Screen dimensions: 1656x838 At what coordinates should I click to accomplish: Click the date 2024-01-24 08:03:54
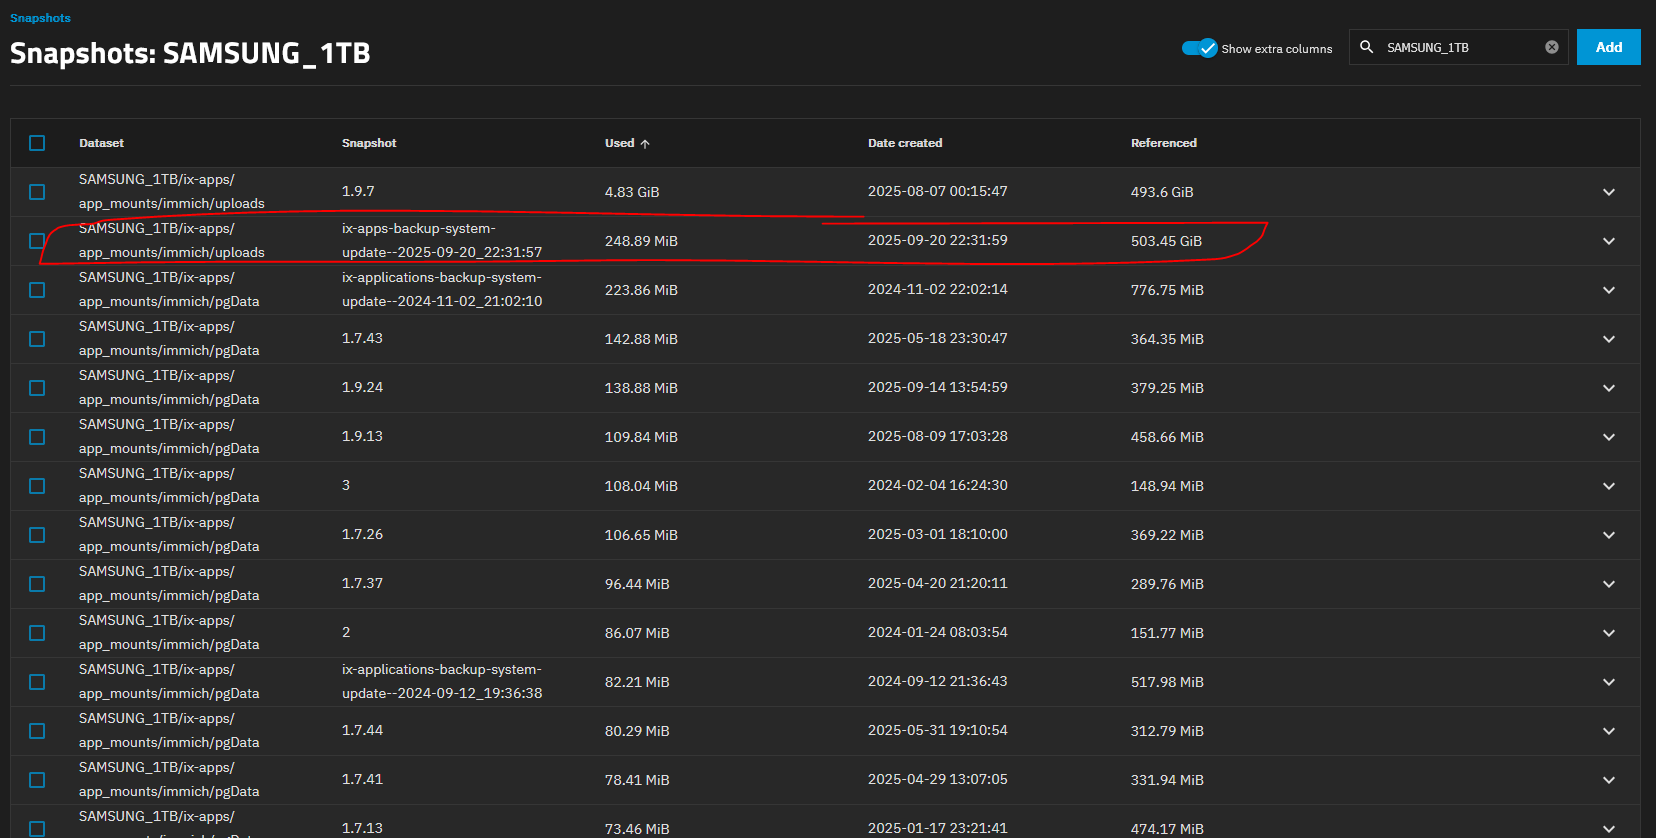pyautogui.click(x=938, y=632)
